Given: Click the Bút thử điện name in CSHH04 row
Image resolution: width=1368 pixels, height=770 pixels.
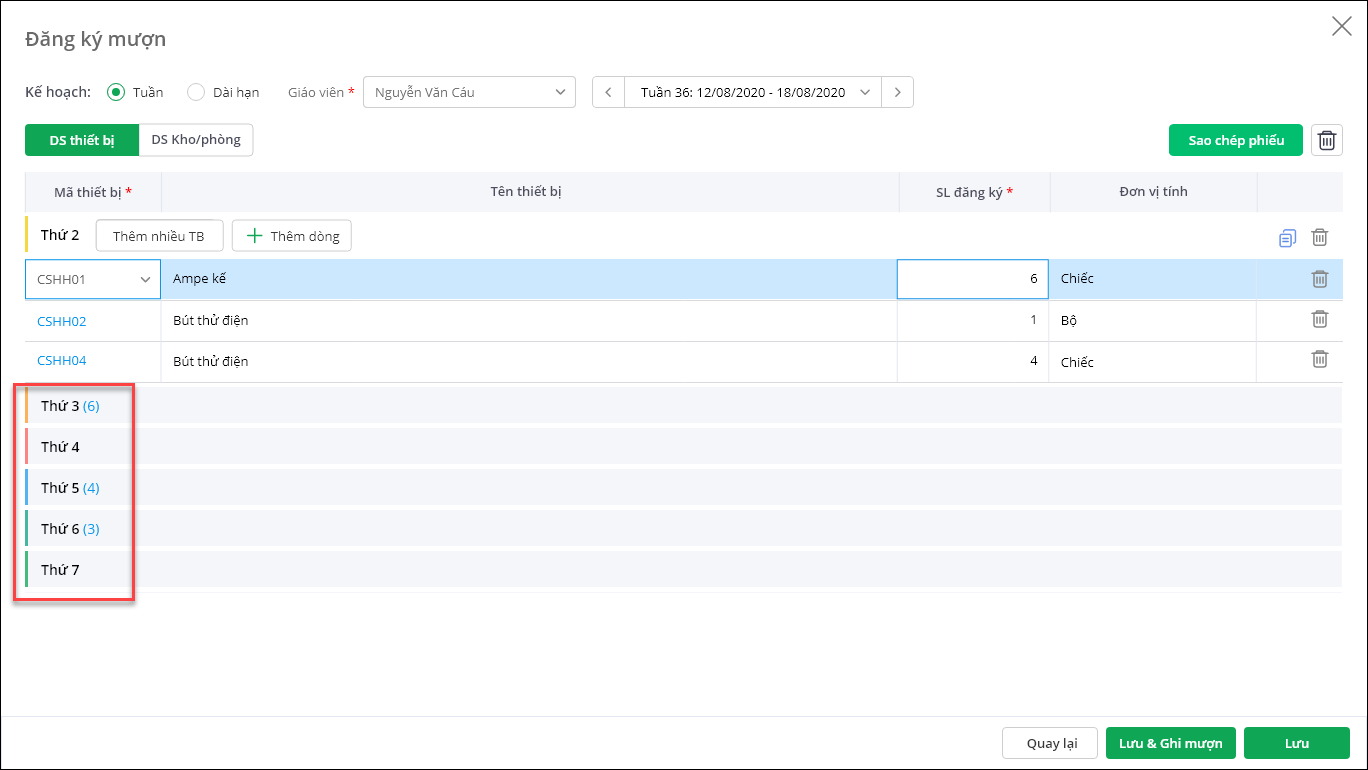Looking at the screenshot, I should coord(211,361).
